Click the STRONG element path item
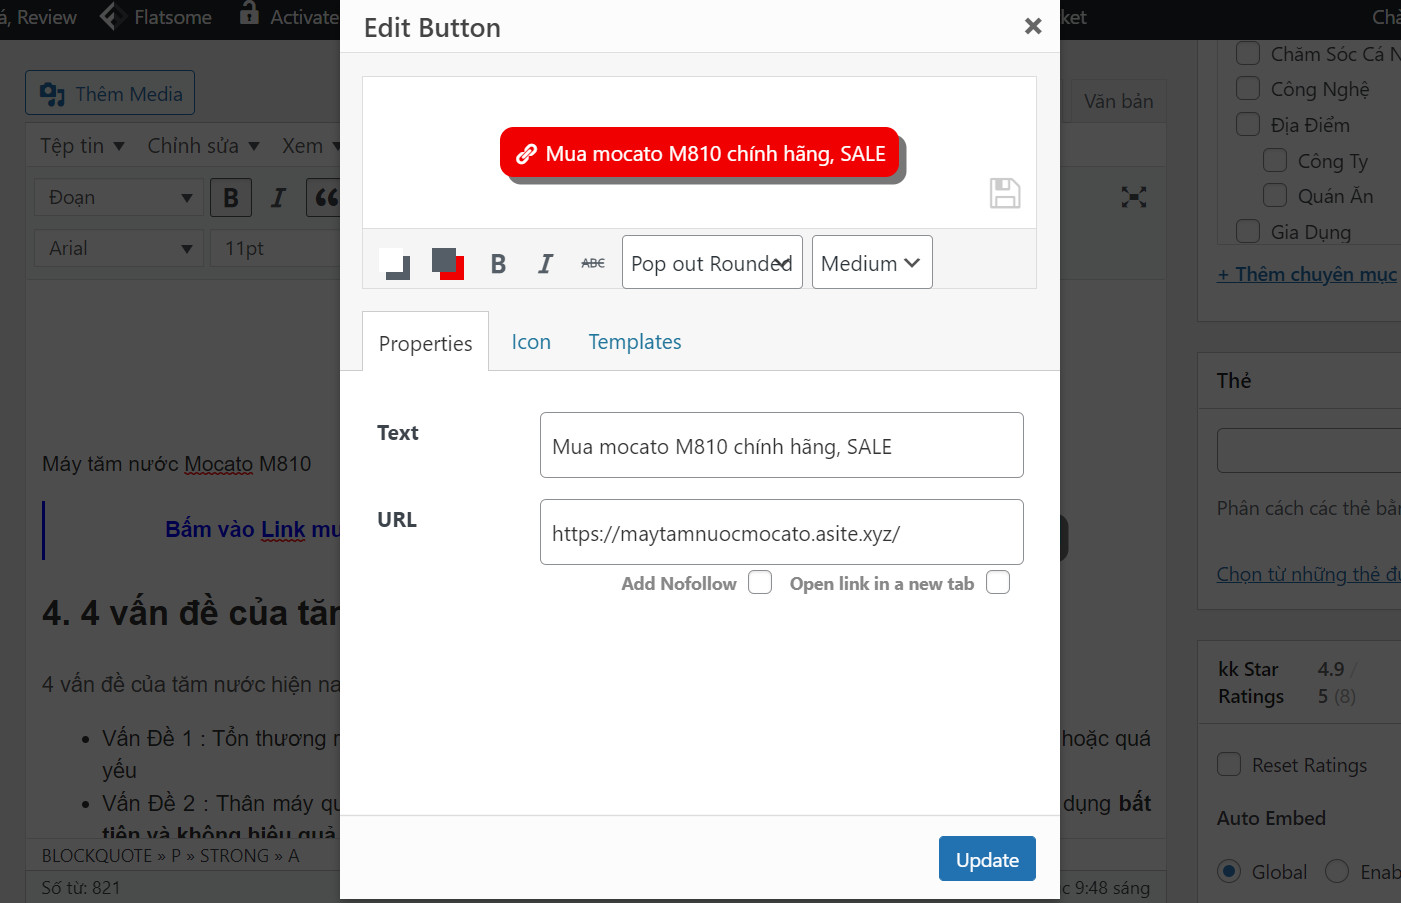Viewport: 1401px width, 903px height. [x=234, y=856]
